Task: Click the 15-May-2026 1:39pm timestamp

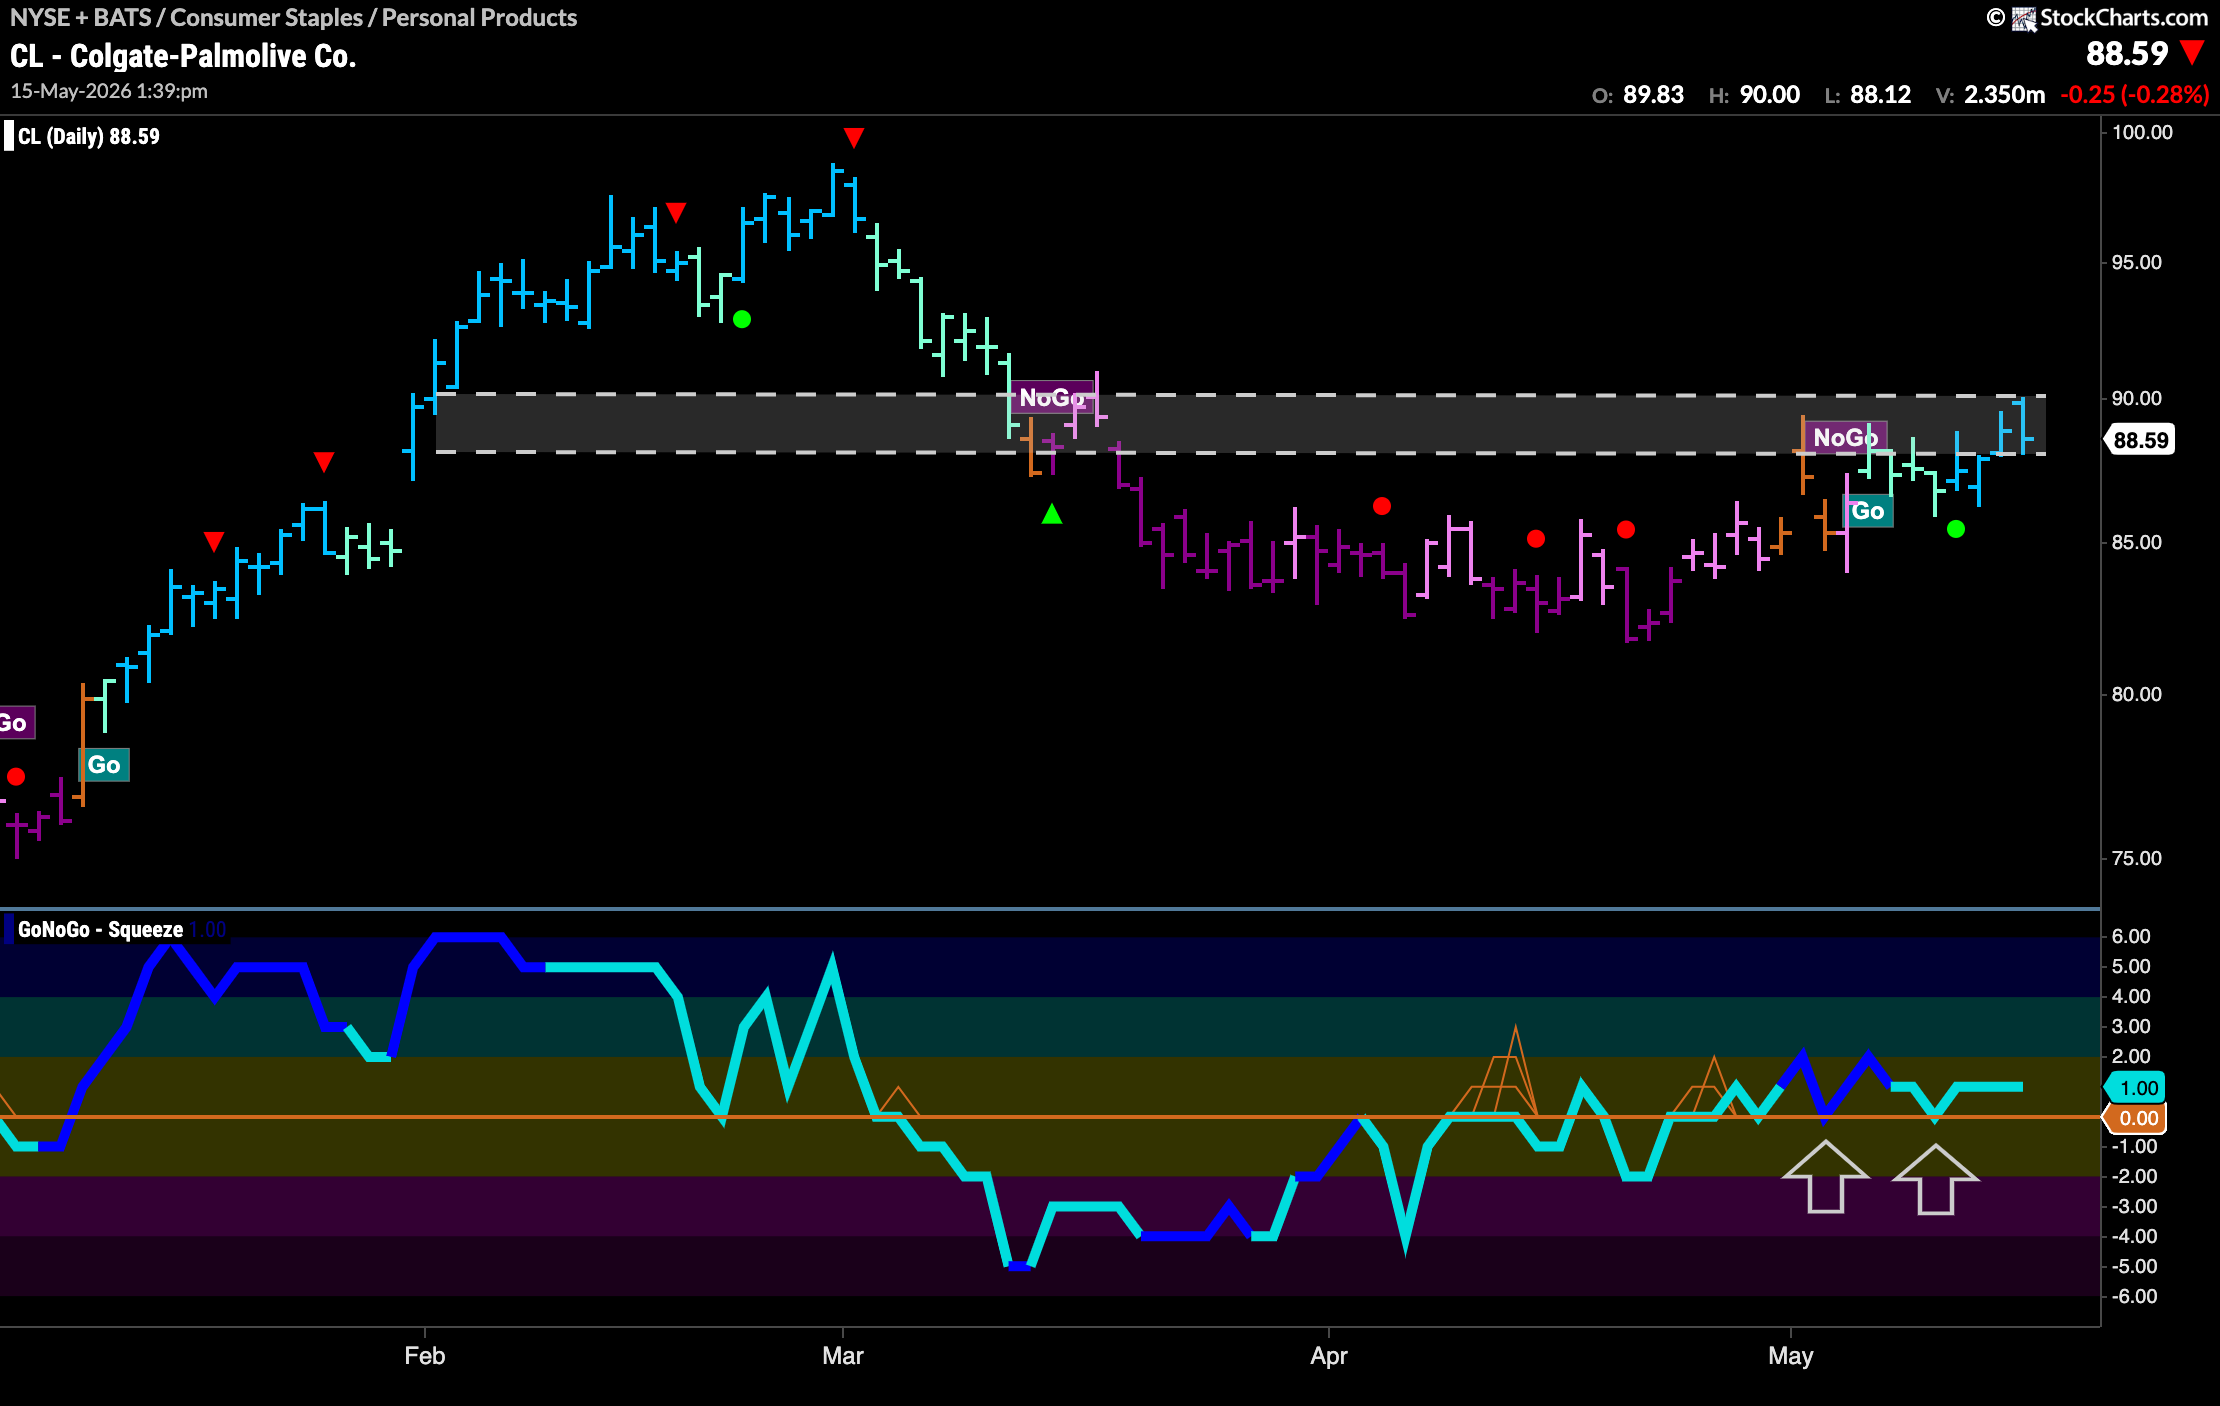Action: tap(109, 91)
